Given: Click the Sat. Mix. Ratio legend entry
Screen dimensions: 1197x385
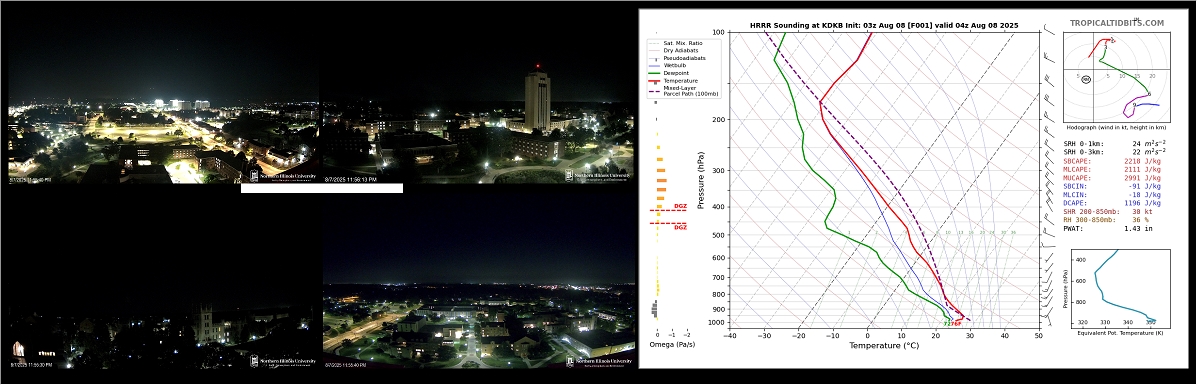Looking at the screenshot, I should point(676,43).
